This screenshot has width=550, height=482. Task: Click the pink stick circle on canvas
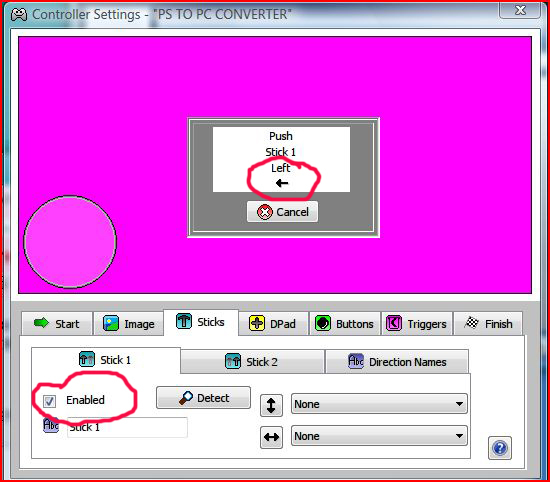tap(70, 242)
